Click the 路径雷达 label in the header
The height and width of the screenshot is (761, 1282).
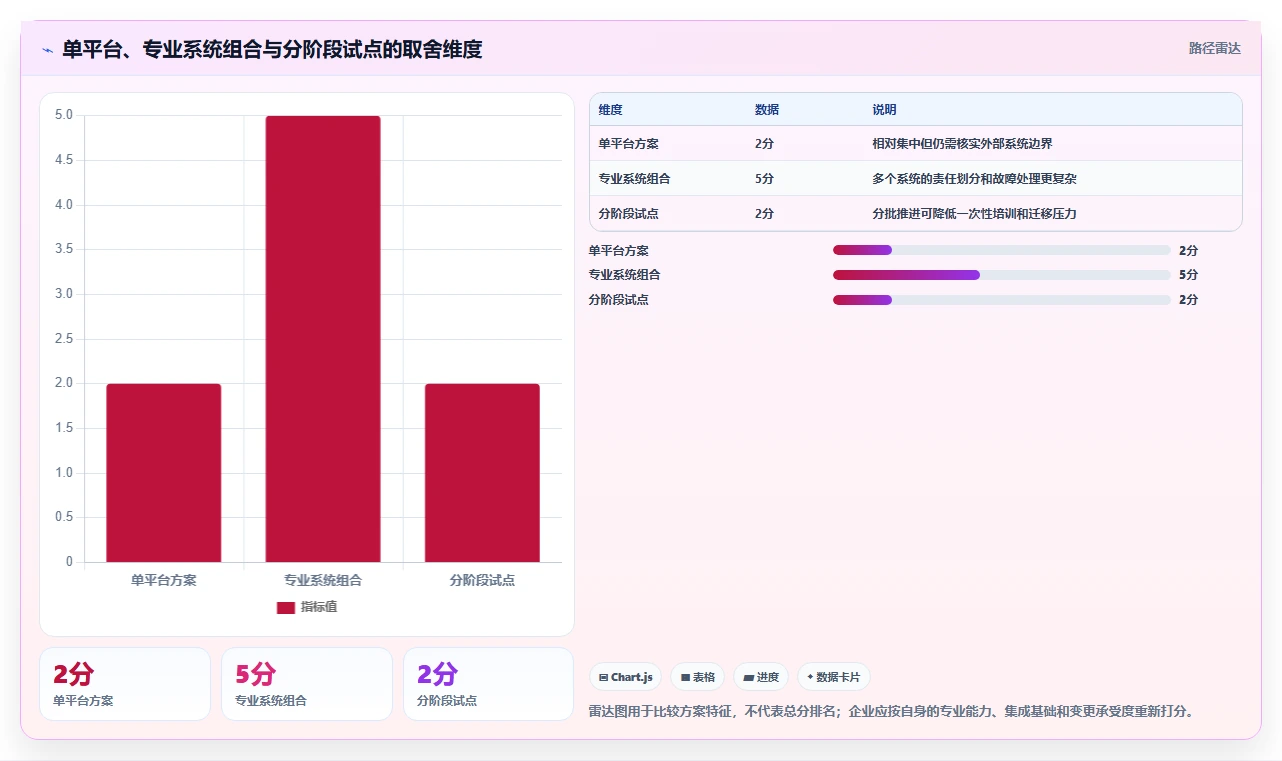(x=1214, y=48)
